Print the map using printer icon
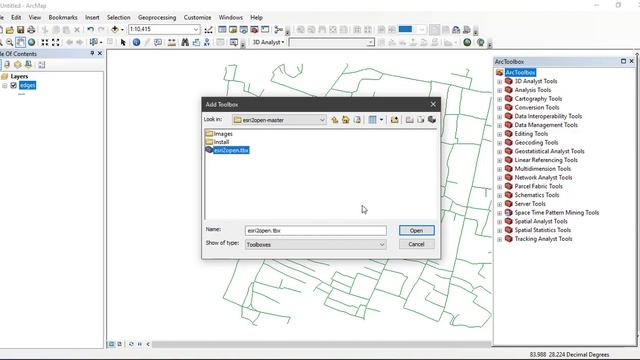The image size is (640, 360). pos(31,30)
